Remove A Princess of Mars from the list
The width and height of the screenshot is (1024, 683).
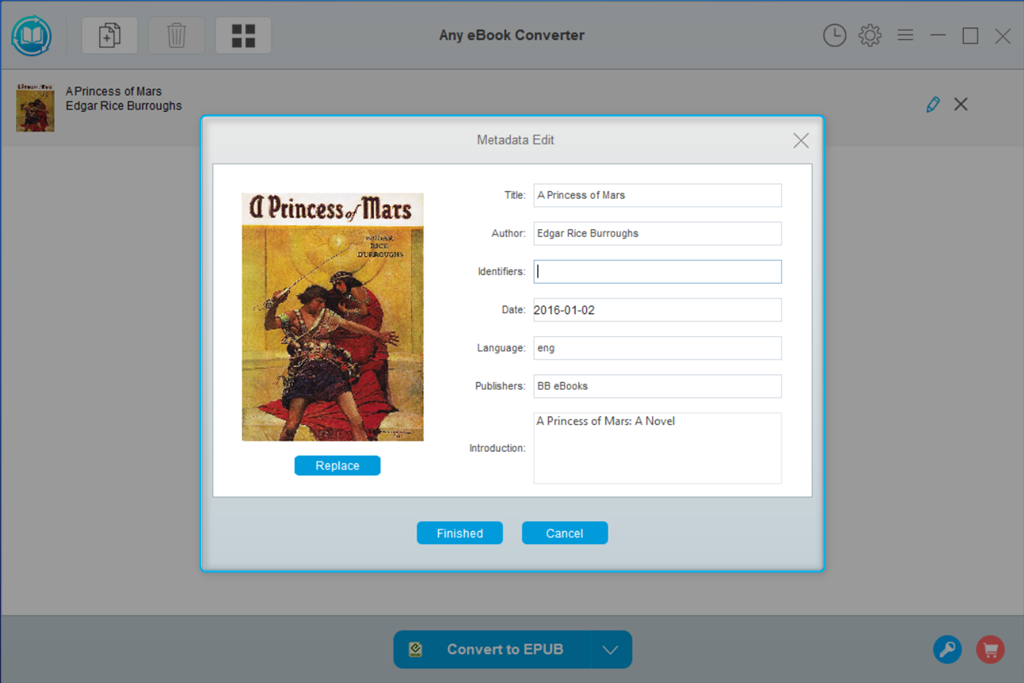pos(961,104)
